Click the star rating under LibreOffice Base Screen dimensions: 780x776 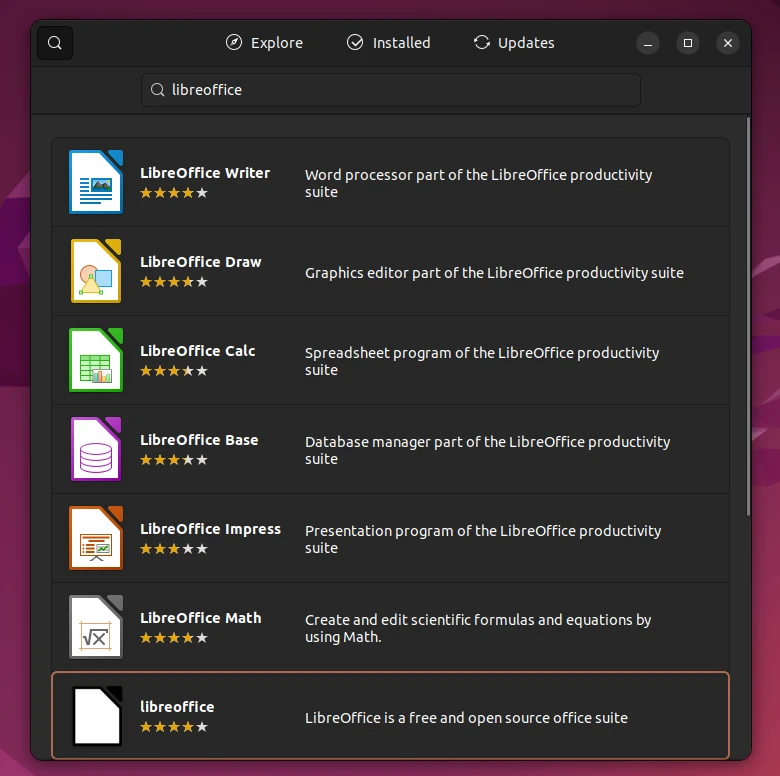[174, 460]
